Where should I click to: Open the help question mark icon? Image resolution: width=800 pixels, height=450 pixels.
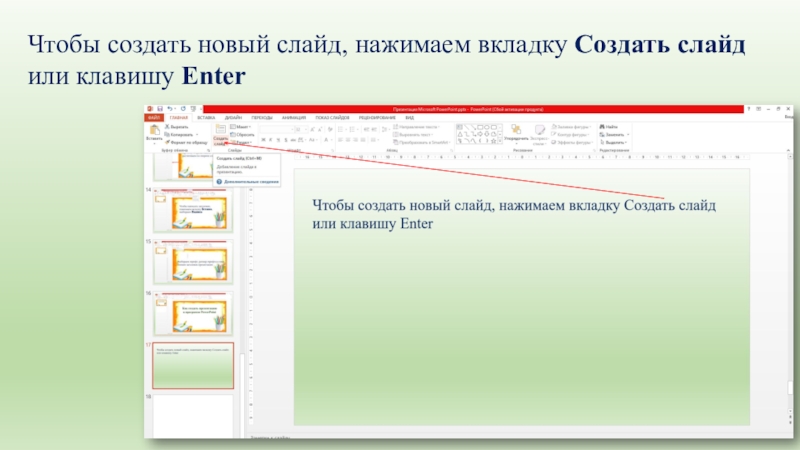click(x=748, y=109)
